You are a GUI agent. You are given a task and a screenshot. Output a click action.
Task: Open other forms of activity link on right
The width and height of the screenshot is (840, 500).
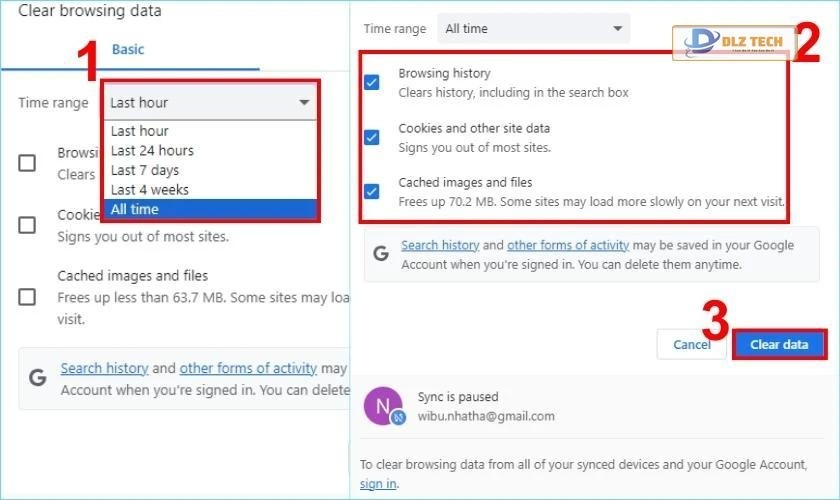coord(568,245)
